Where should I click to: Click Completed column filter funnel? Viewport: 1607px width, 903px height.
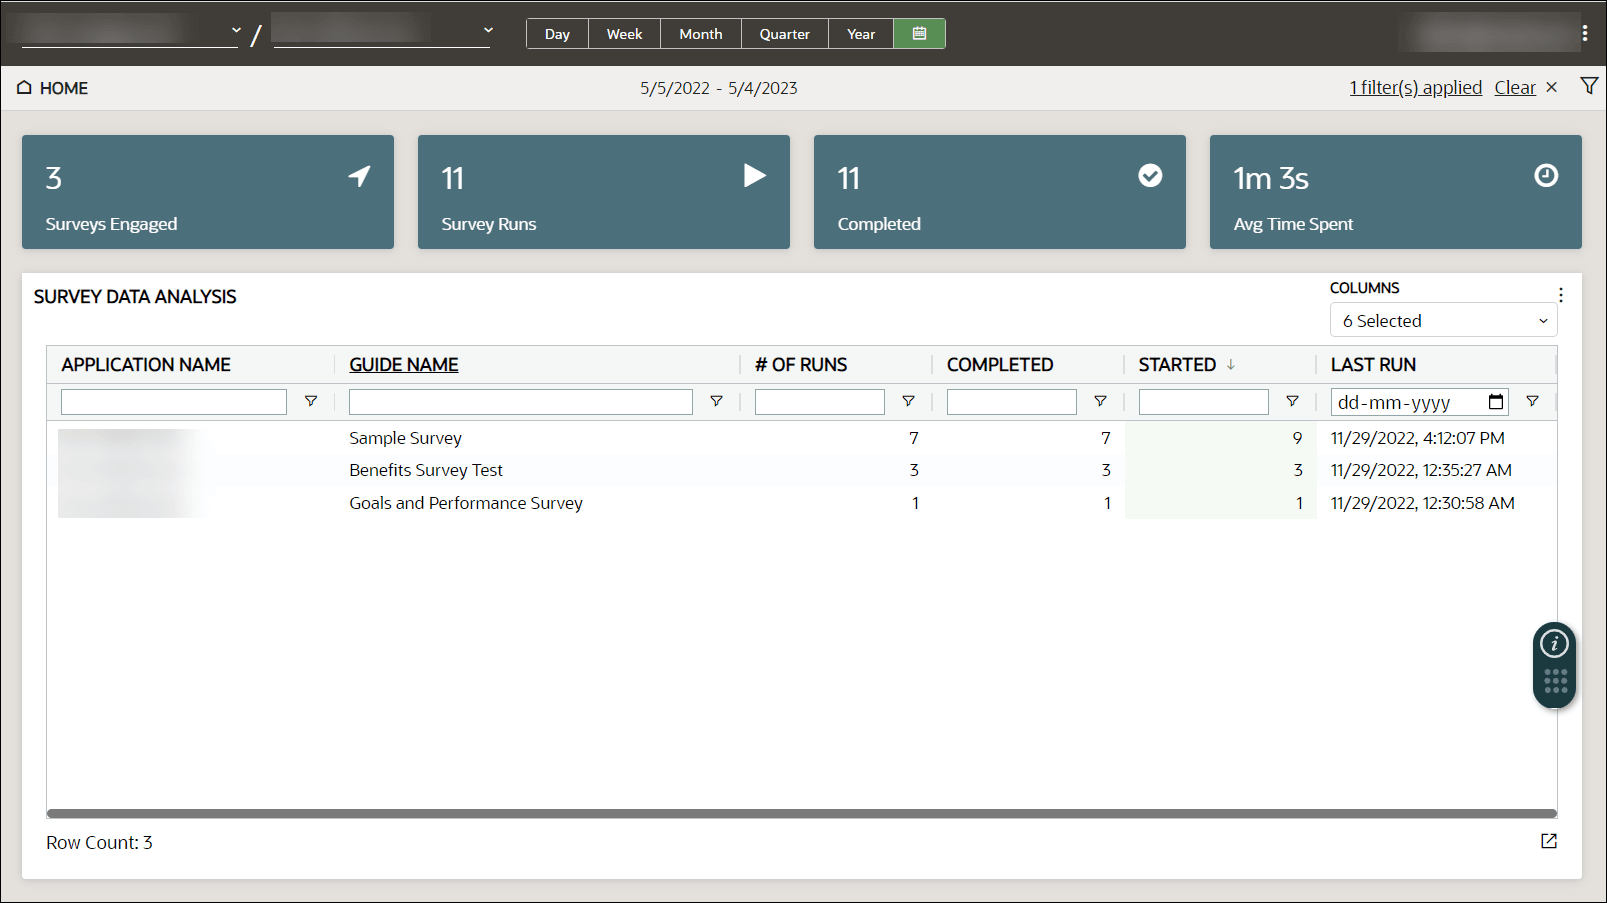coord(1100,401)
